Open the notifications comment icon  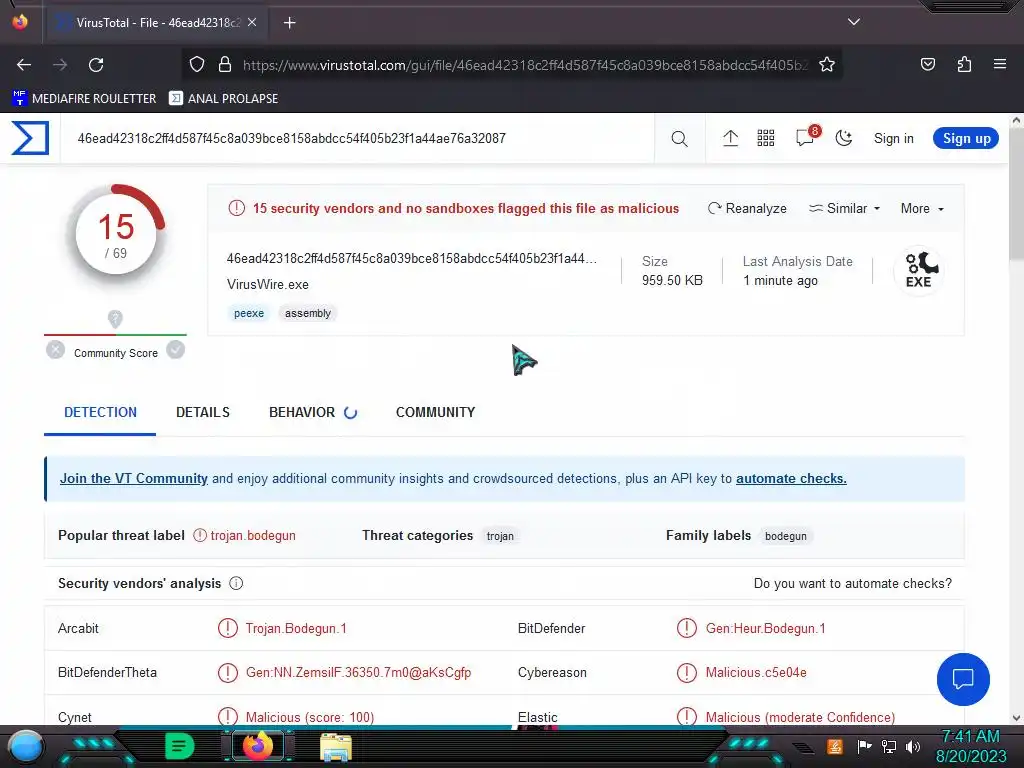pos(805,137)
